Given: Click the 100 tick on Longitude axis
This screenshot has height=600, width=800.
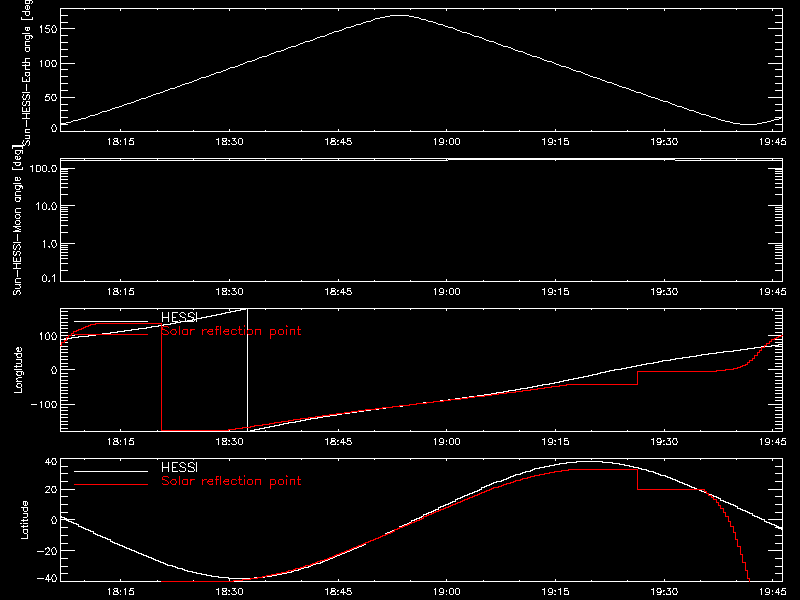Looking at the screenshot, I should (48, 336).
